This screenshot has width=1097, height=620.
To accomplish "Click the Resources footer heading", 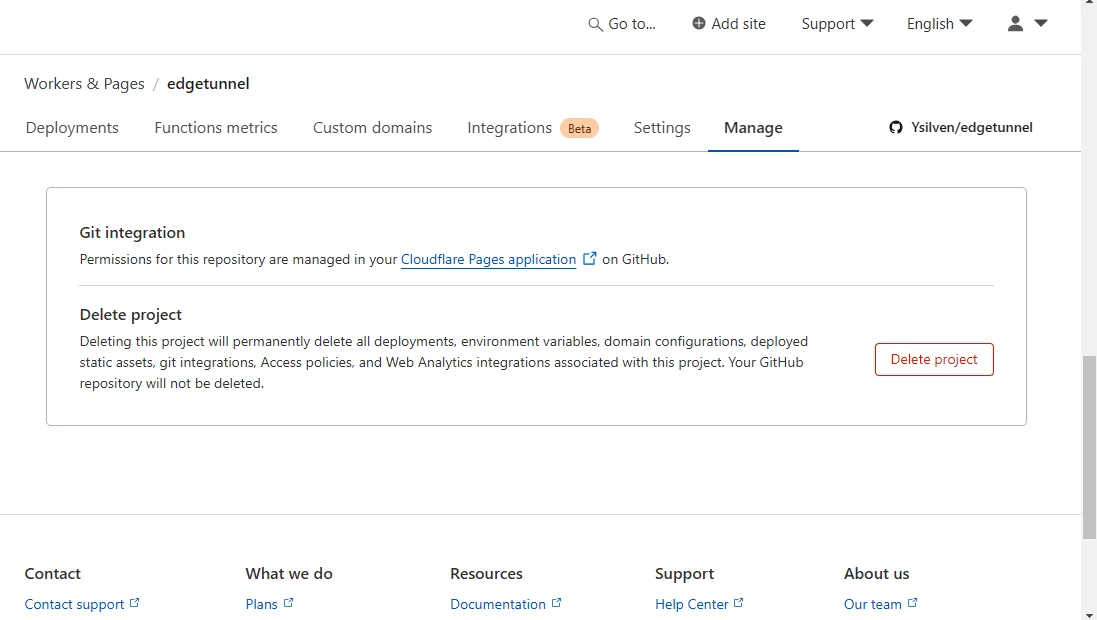I will (x=486, y=574).
